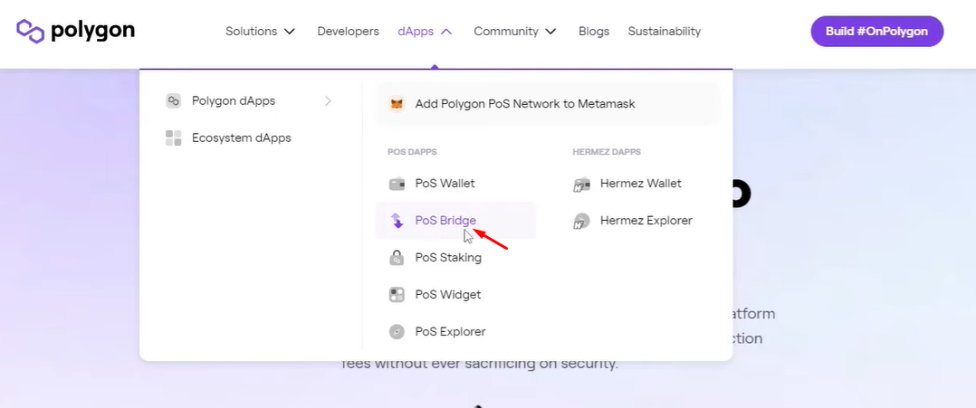Click the PoS Wallet icon
976x408 pixels.
397,184
